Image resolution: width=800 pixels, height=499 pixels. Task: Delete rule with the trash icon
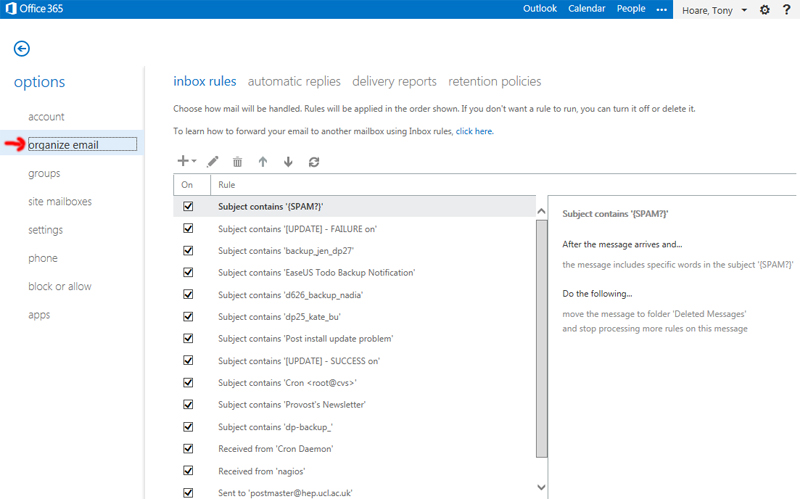(x=237, y=162)
